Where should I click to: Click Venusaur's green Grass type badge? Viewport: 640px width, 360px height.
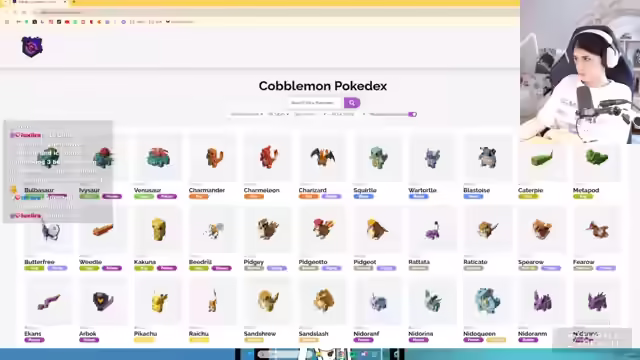tap(144, 197)
